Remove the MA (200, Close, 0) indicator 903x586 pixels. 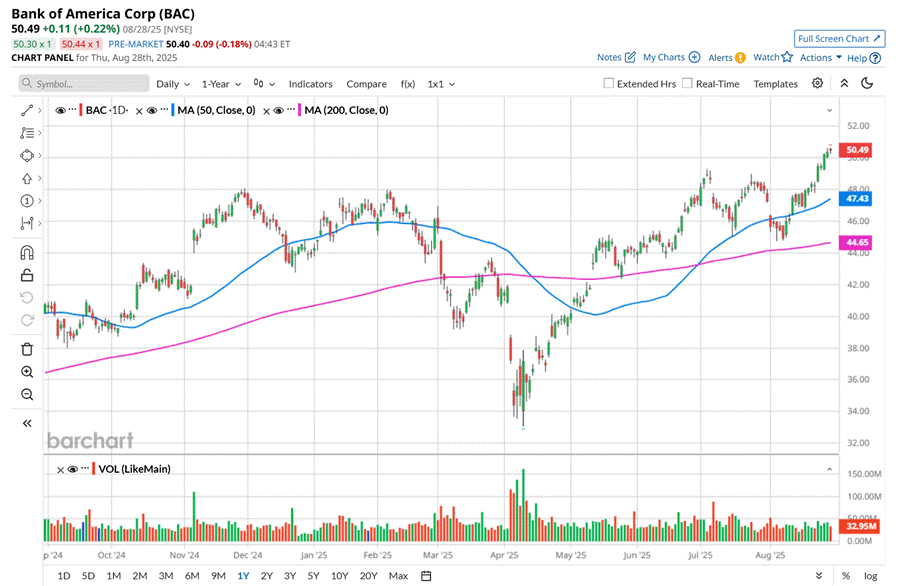266,111
